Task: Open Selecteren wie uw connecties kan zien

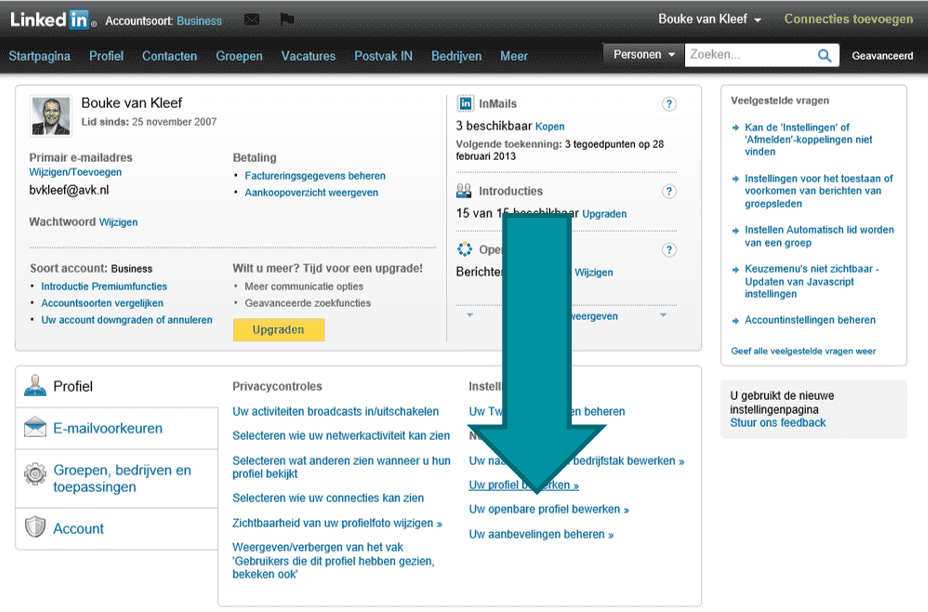Action: [328, 498]
